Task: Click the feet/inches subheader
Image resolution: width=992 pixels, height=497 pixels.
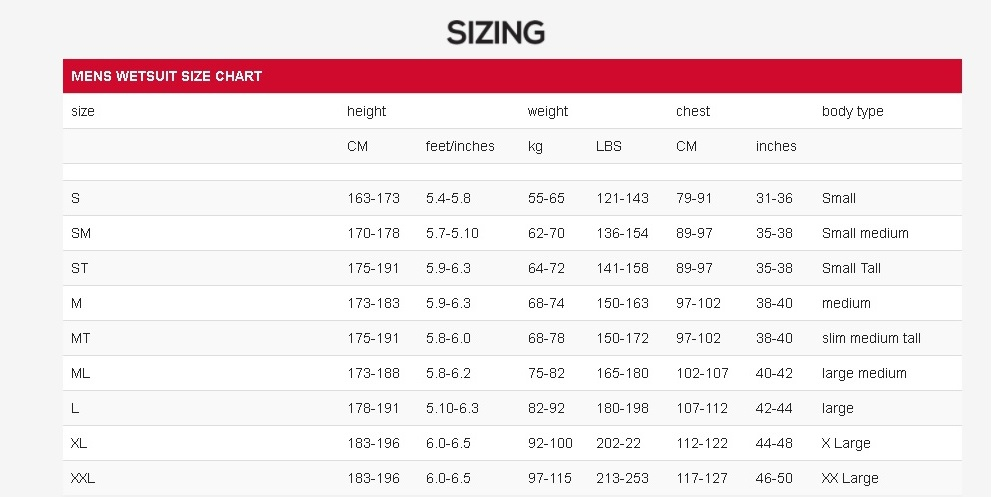Action: tap(460, 146)
